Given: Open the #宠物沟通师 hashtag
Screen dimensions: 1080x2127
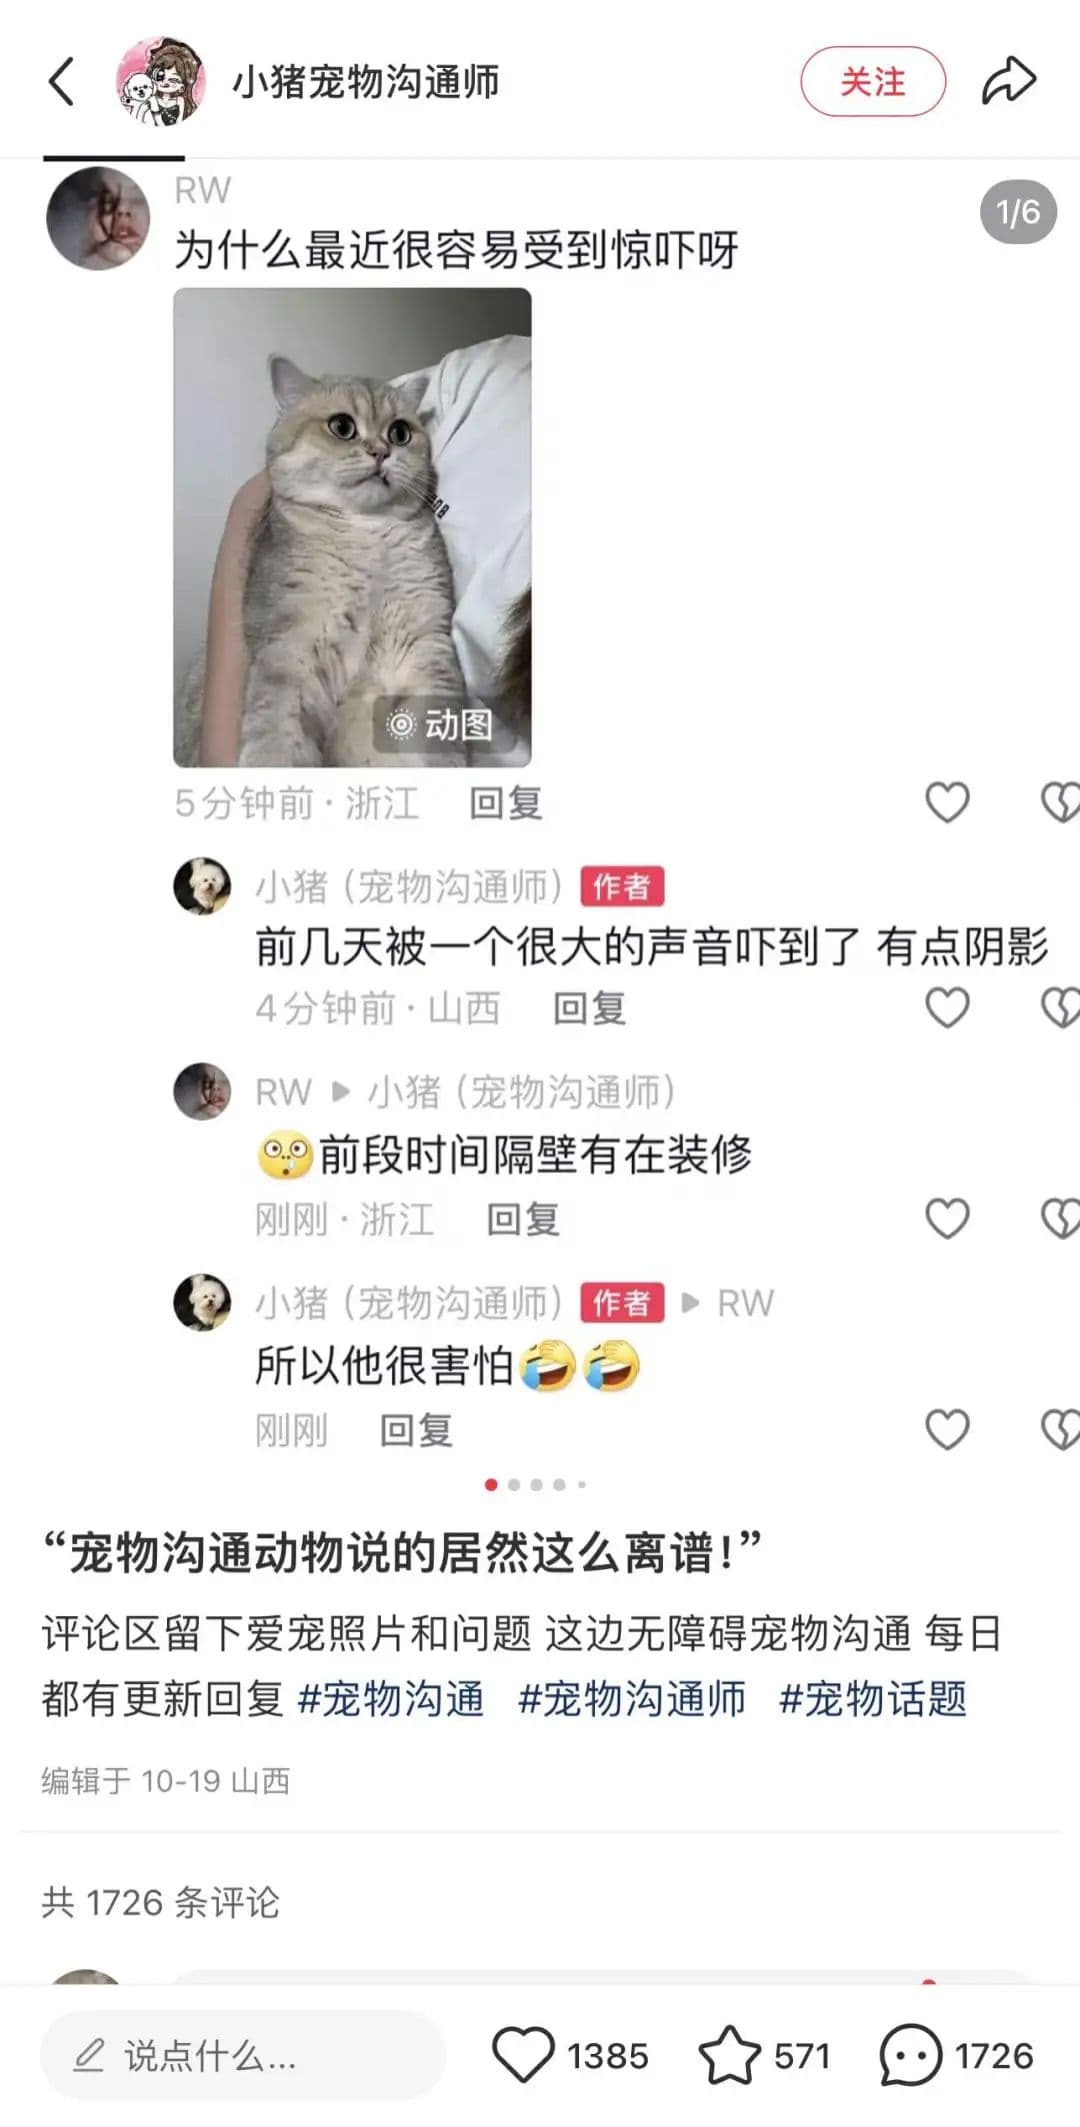Looking at the screenshot, I should [631, 1699].
